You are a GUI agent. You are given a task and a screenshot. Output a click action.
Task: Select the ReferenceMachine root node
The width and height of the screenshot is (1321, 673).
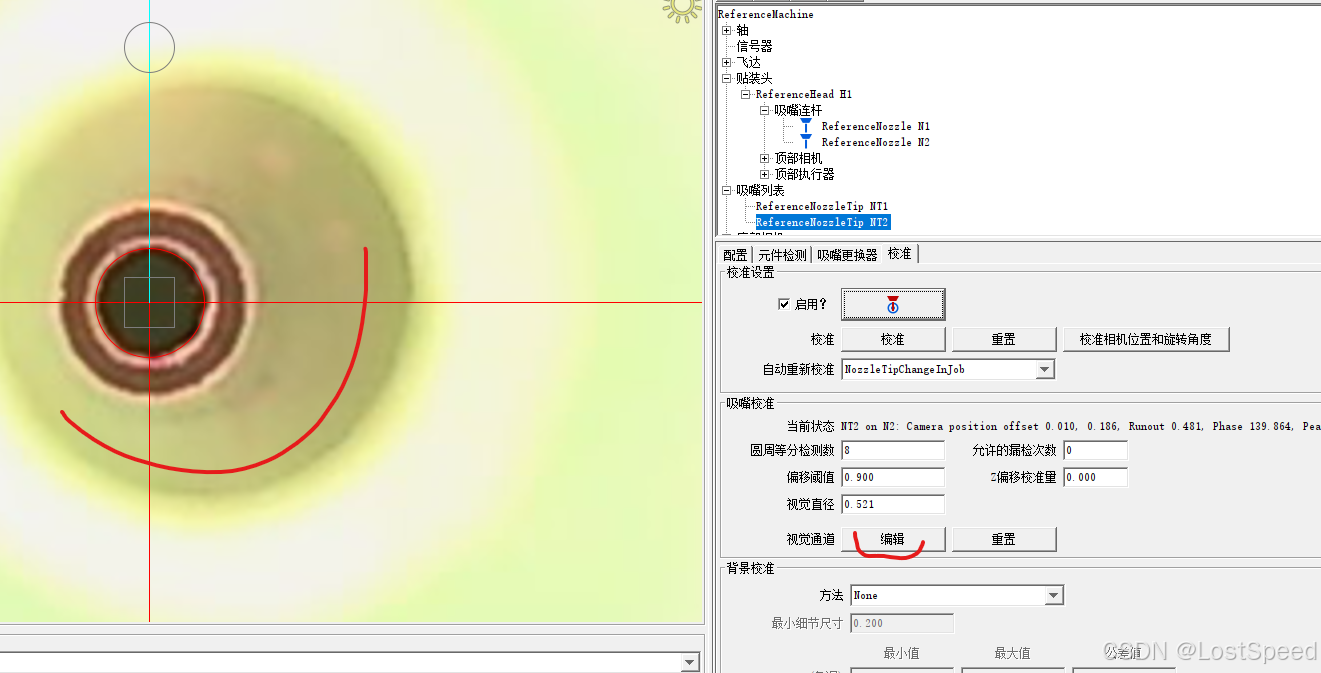766,14
